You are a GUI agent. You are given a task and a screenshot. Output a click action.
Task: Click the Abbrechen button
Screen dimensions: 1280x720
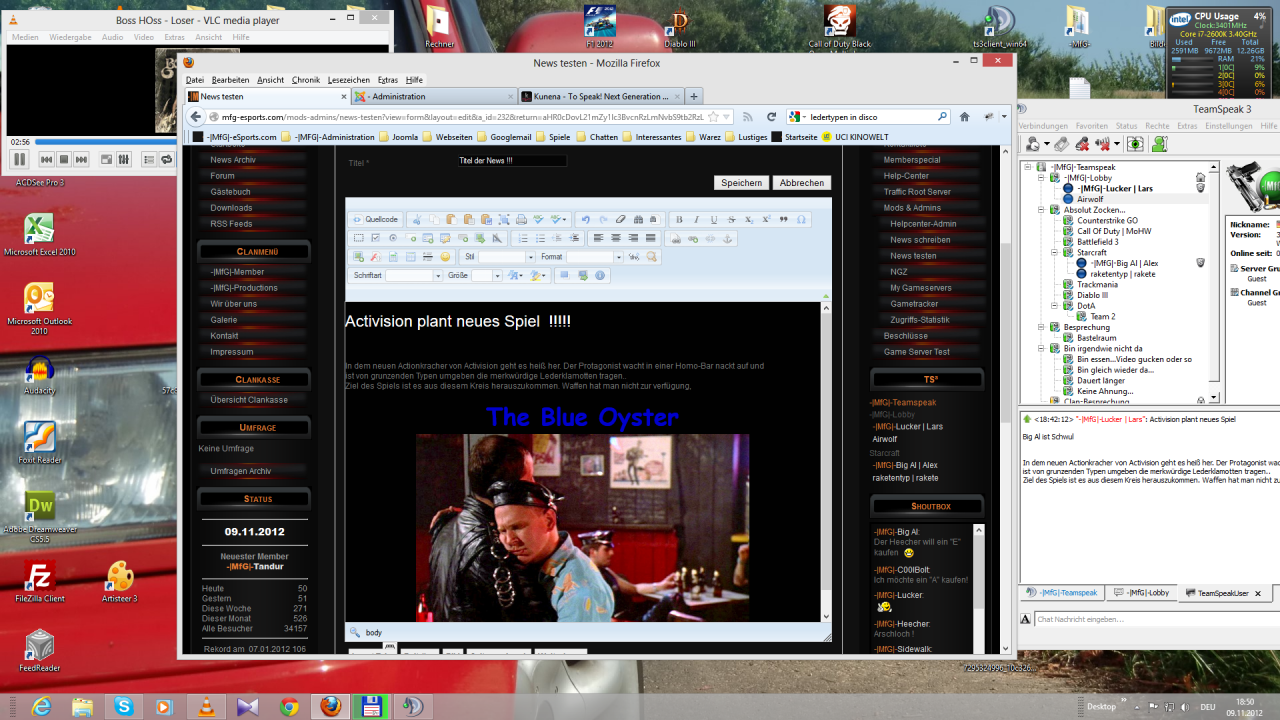[x=801, y=183]
